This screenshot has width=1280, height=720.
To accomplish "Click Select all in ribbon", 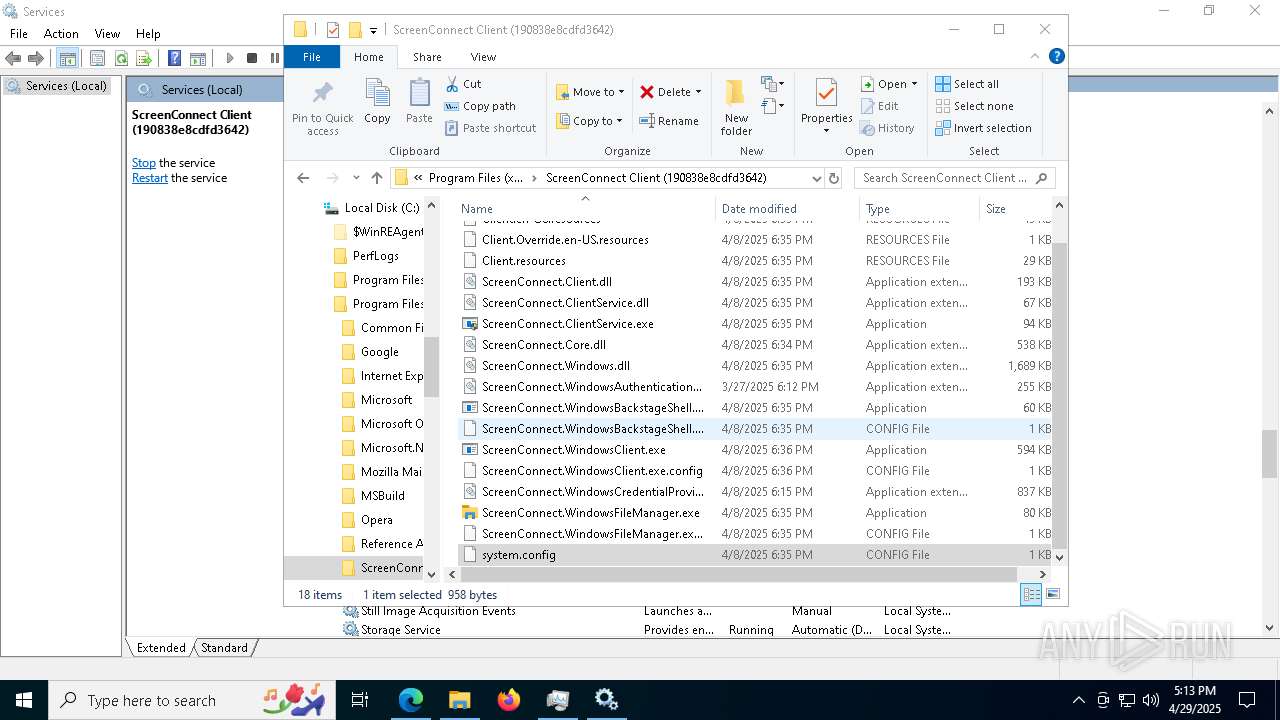I will tap(967, 84).
